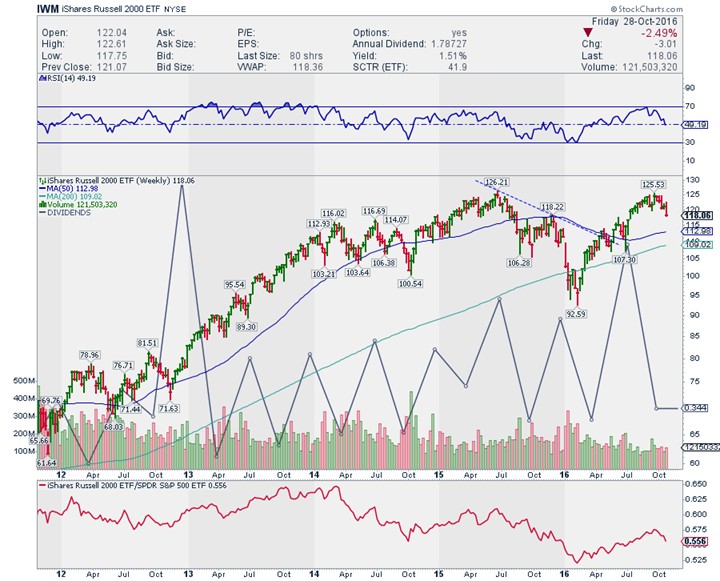Click the 103.21 low price label
720x581 pixels.
(x=324, y=274)
